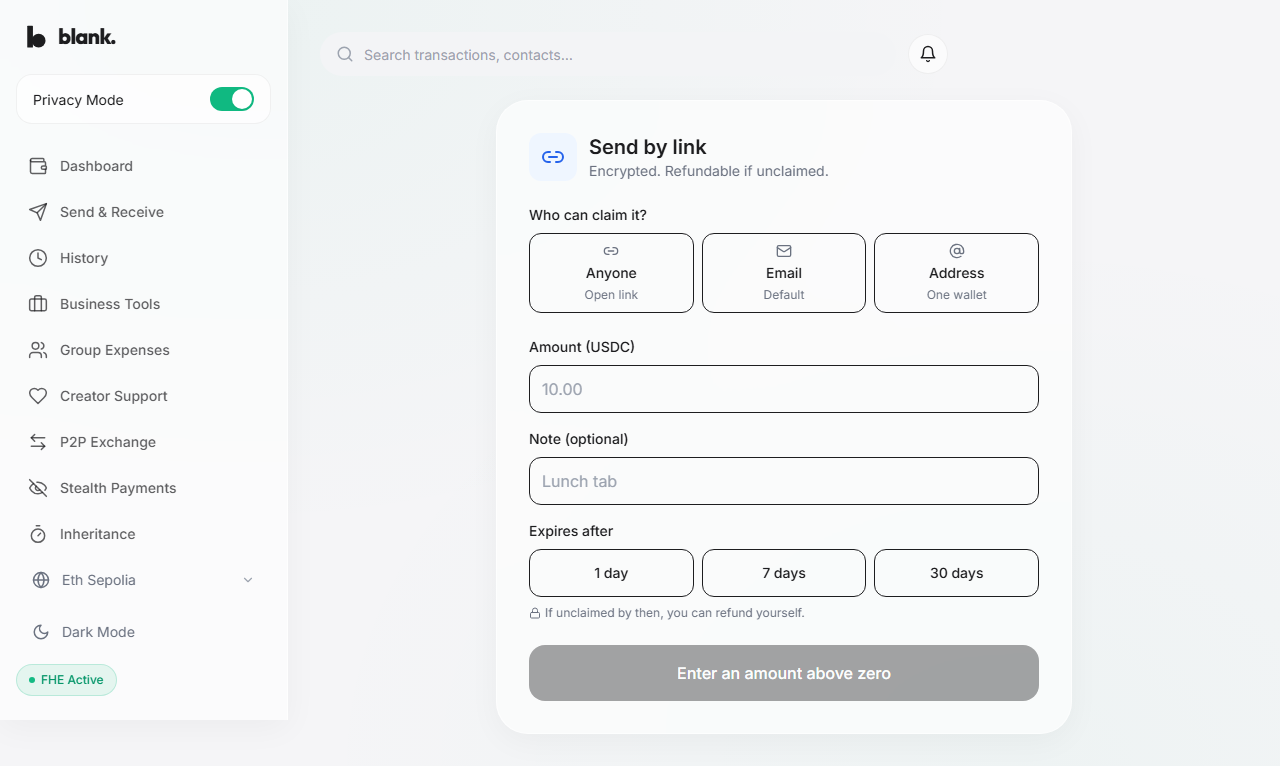Image resolution: width=1280 pixels, height=766 pixels.
Task: Click the FHE Active status badge
Action: click(x=66, y=680)
